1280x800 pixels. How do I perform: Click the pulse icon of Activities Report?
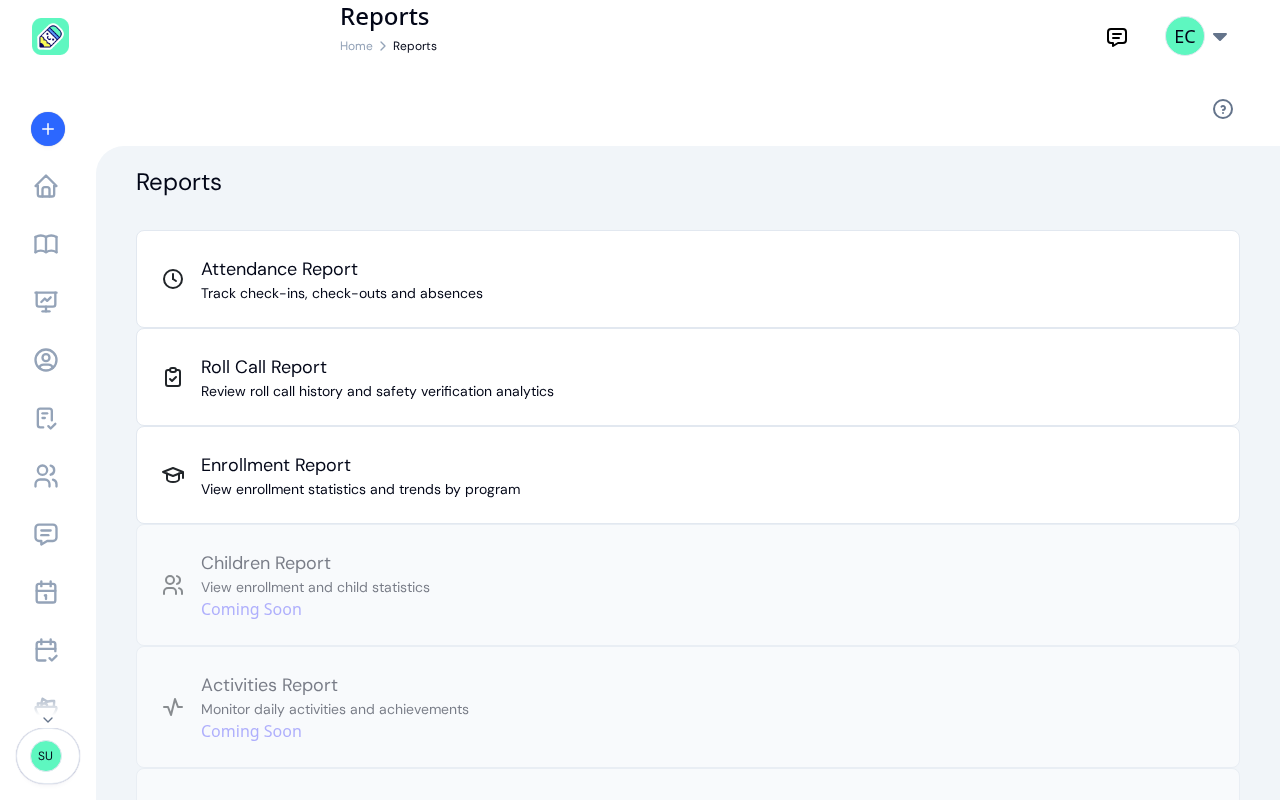click(x=173, y=707)
